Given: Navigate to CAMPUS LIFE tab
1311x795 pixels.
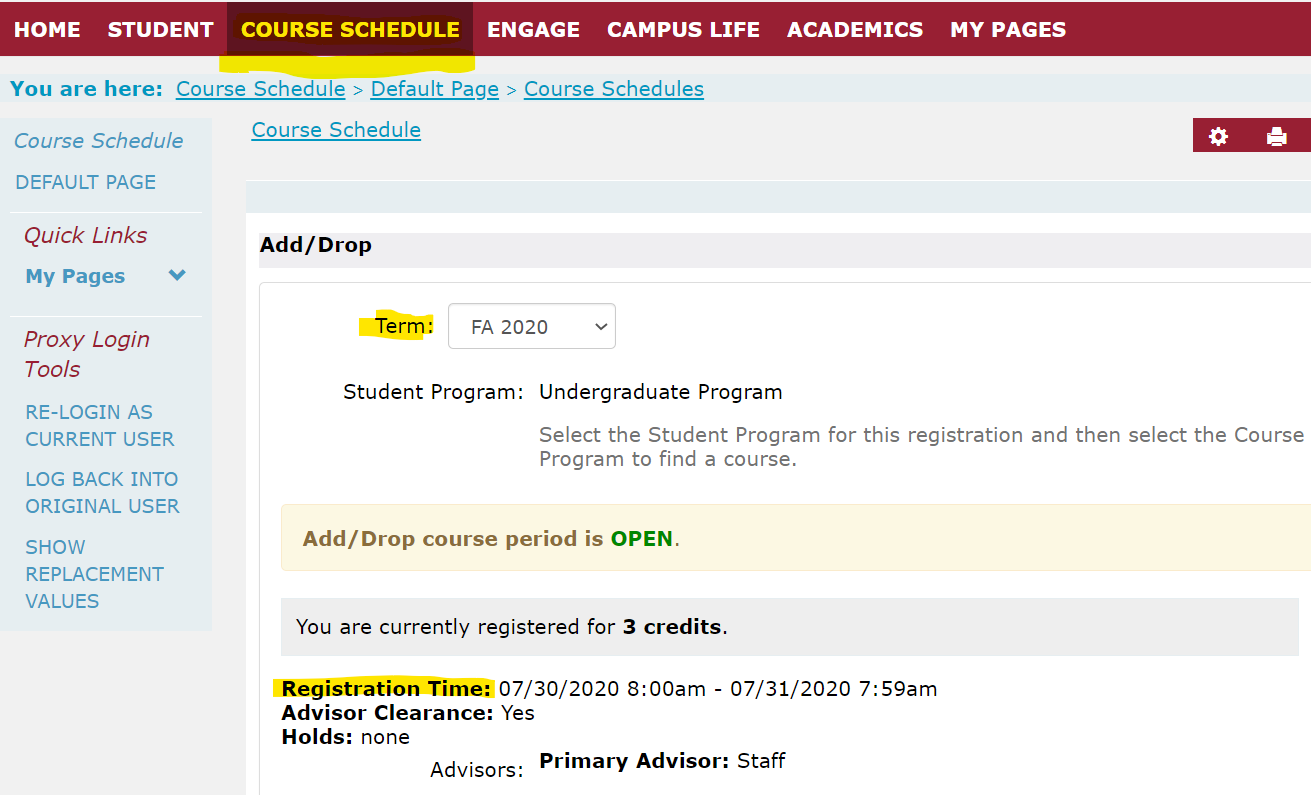Looking at the screenshot, I should (x=683, y=30).
